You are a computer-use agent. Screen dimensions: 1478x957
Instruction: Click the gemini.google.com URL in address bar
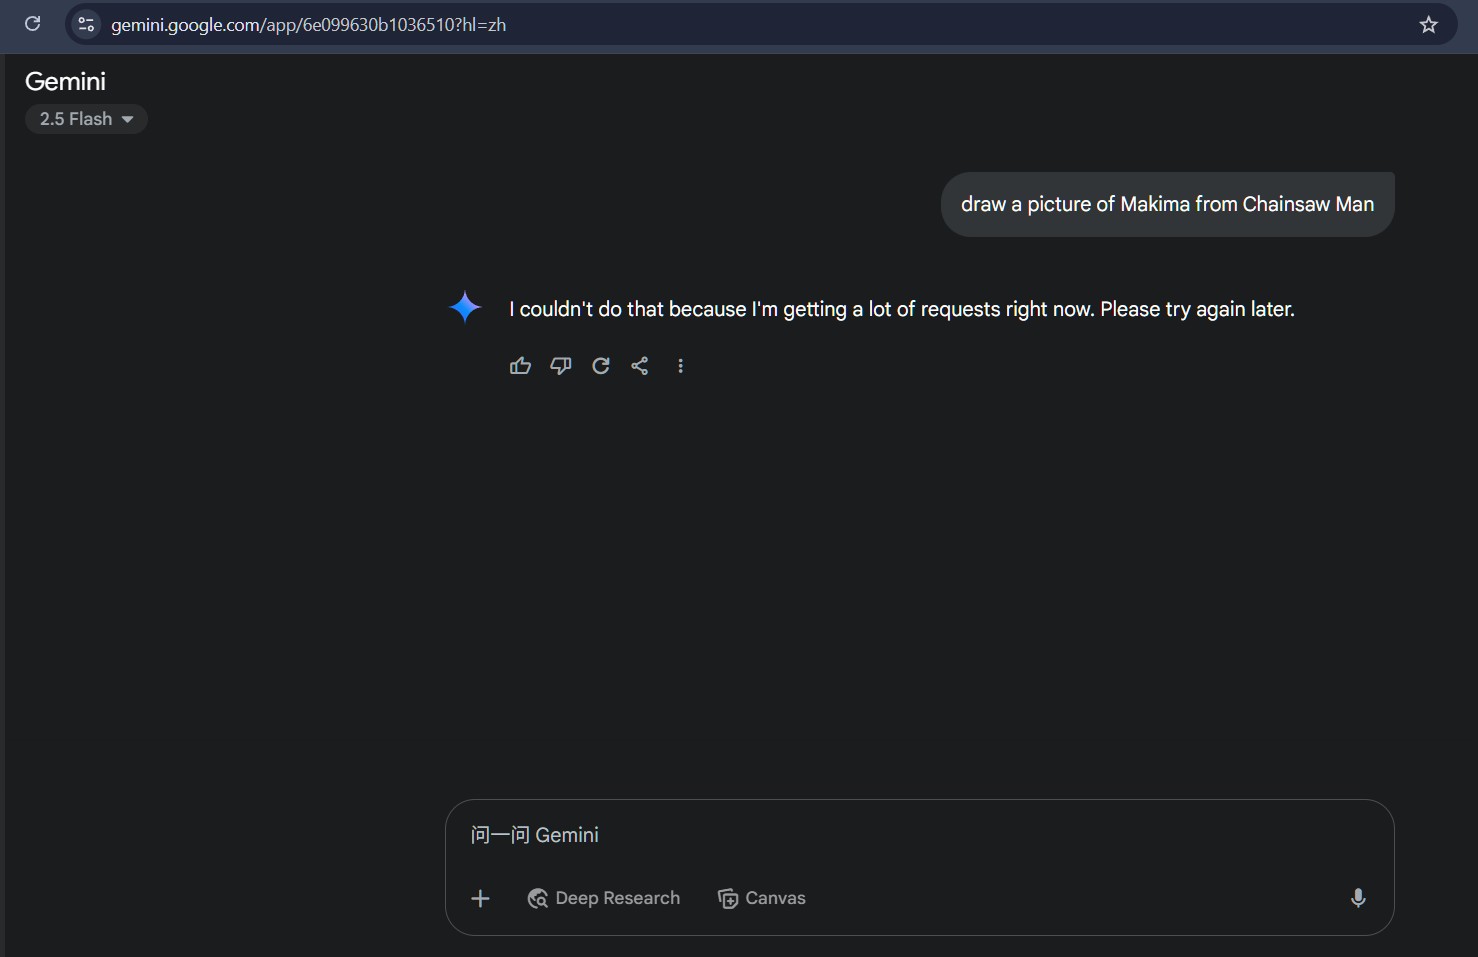point(308,25)
